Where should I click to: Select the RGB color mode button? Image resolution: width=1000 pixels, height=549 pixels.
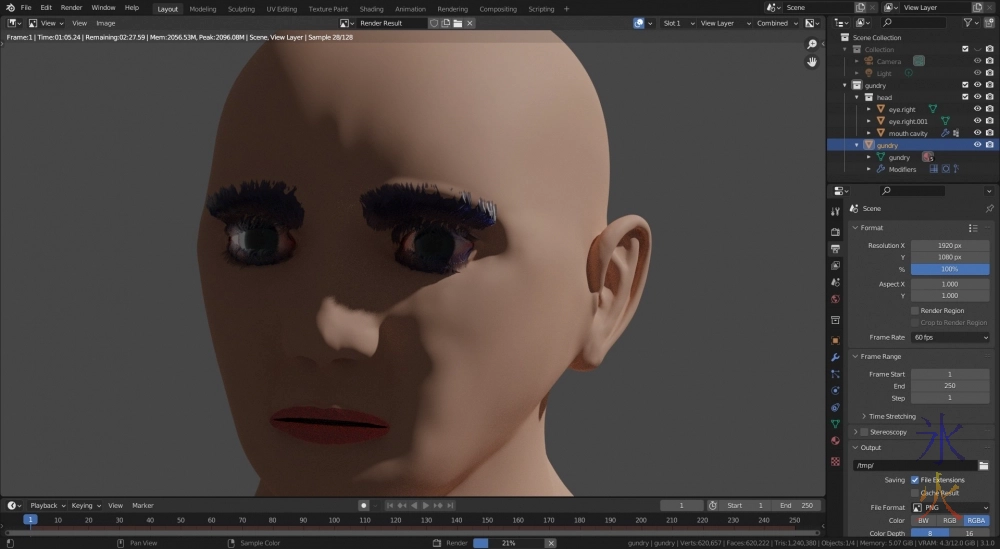(949, 521)
